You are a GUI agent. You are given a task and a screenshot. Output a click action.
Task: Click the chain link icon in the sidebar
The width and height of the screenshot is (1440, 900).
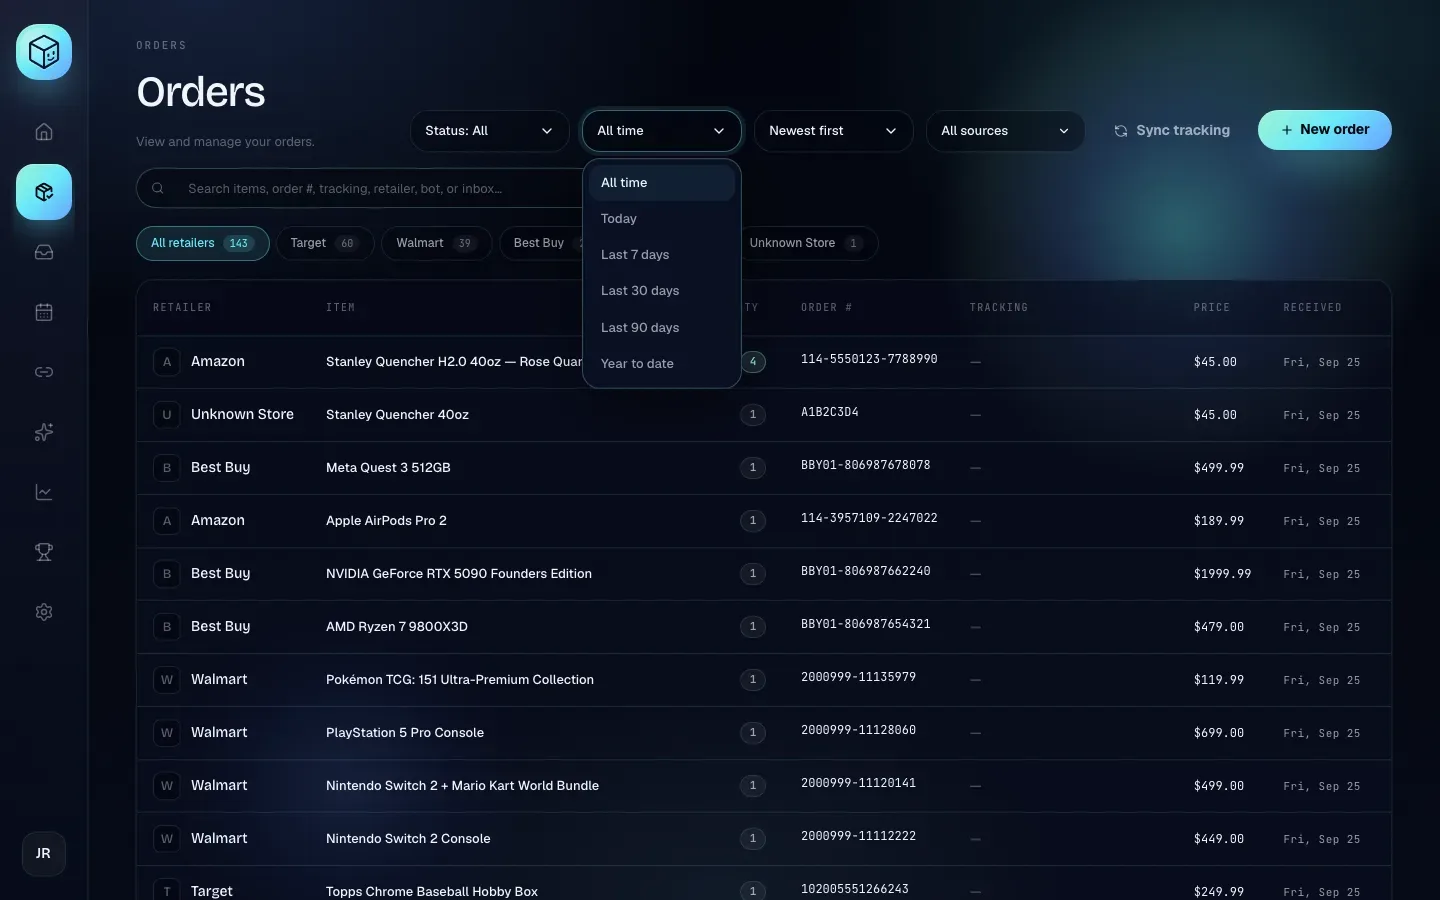pos(44,372)
